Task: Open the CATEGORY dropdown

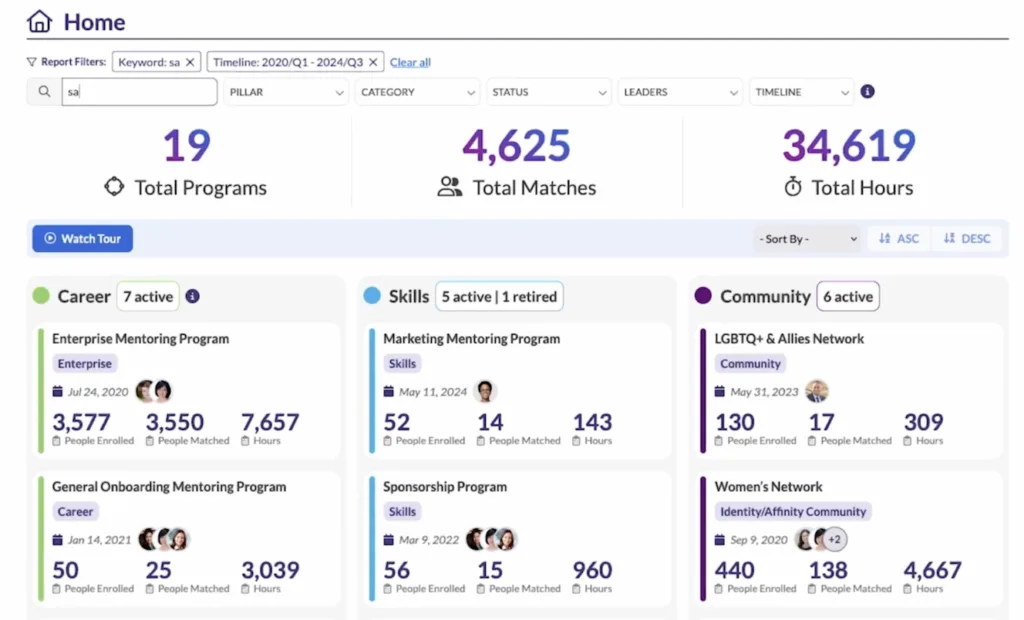Action: click(x=417, y=91)
